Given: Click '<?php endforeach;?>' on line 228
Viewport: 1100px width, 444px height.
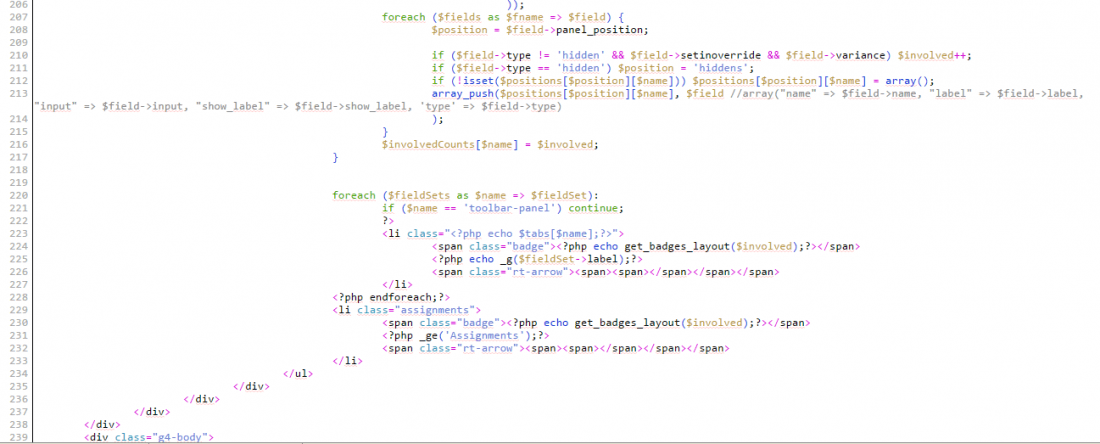Looking at the screenshot, I should click(392, 297).
